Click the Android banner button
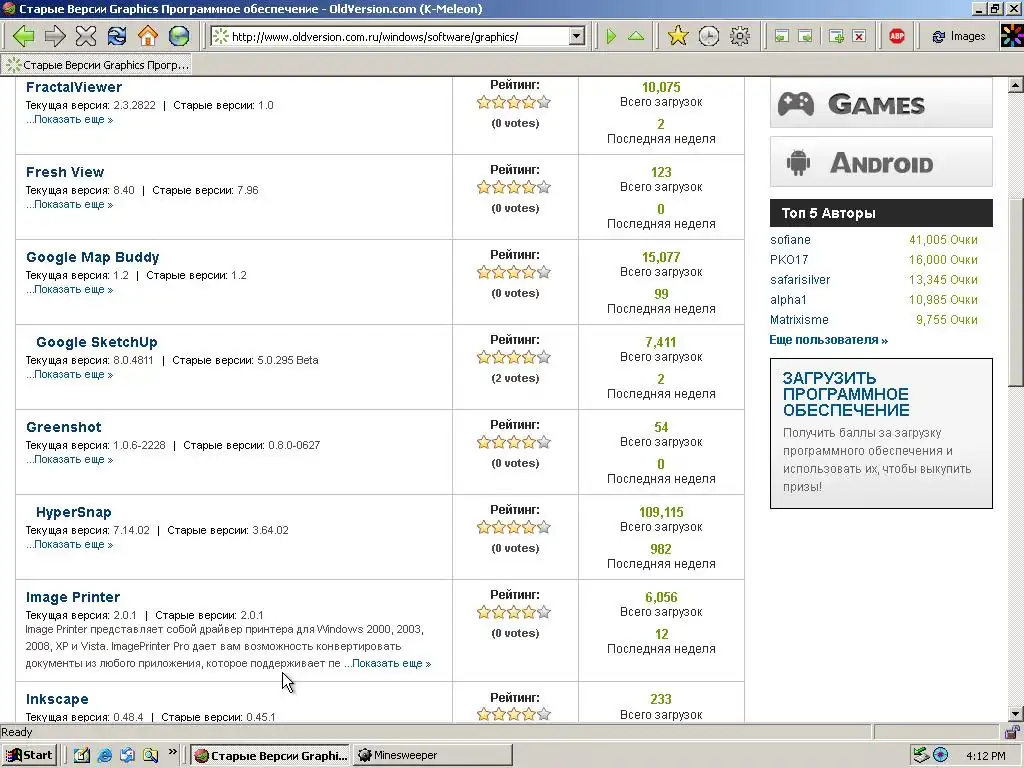 (x=881, y=161)
